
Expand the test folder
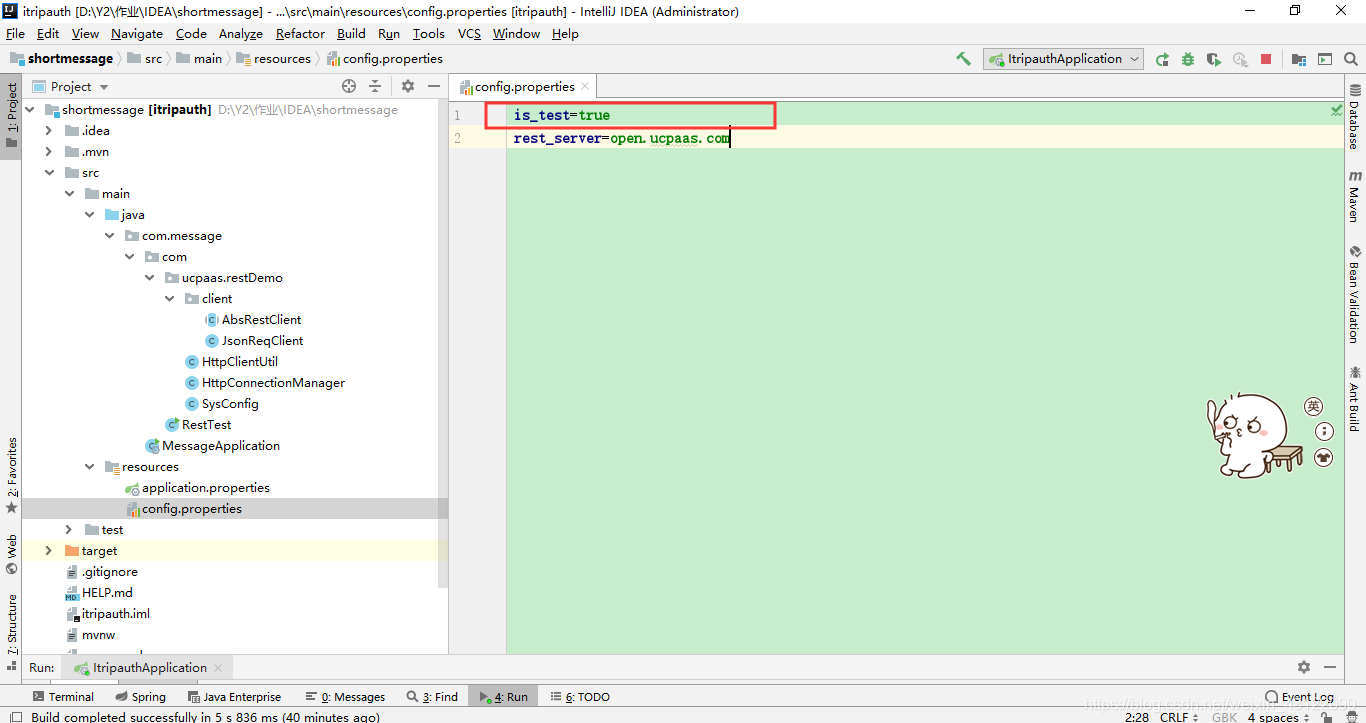pyautogui.click(x=69, y=530)
